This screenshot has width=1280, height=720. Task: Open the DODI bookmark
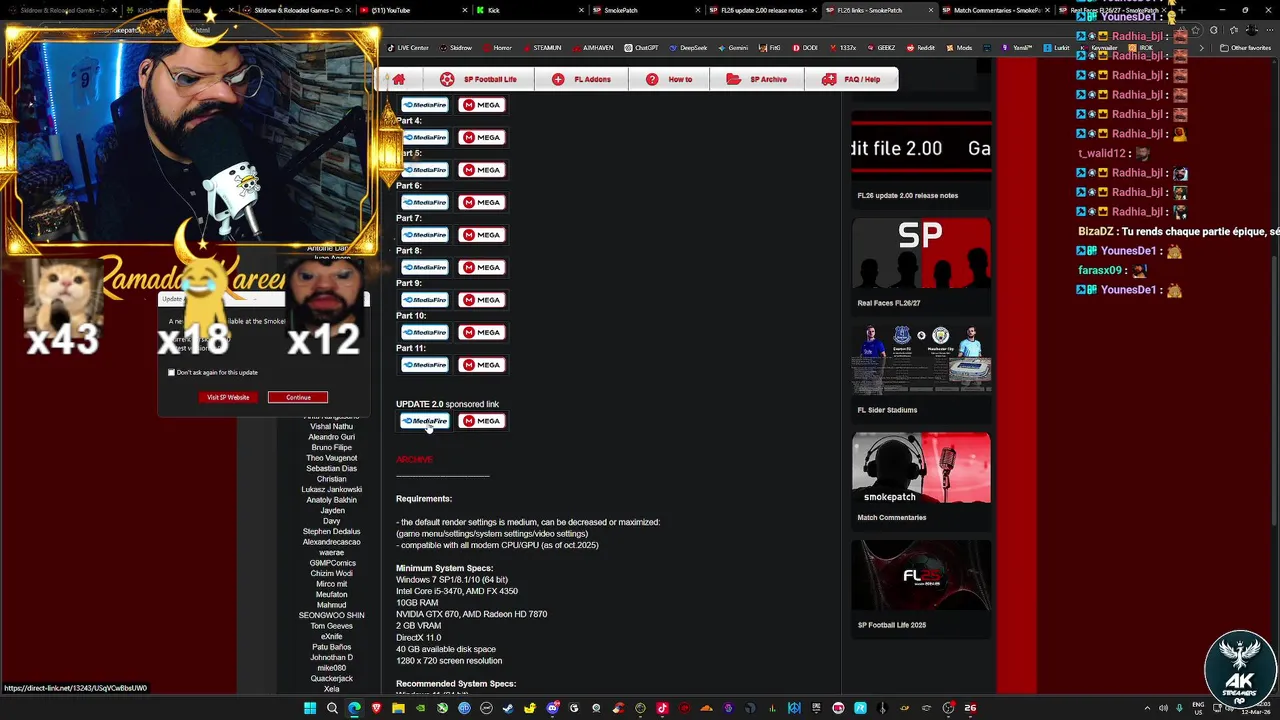tap(806, 47)
